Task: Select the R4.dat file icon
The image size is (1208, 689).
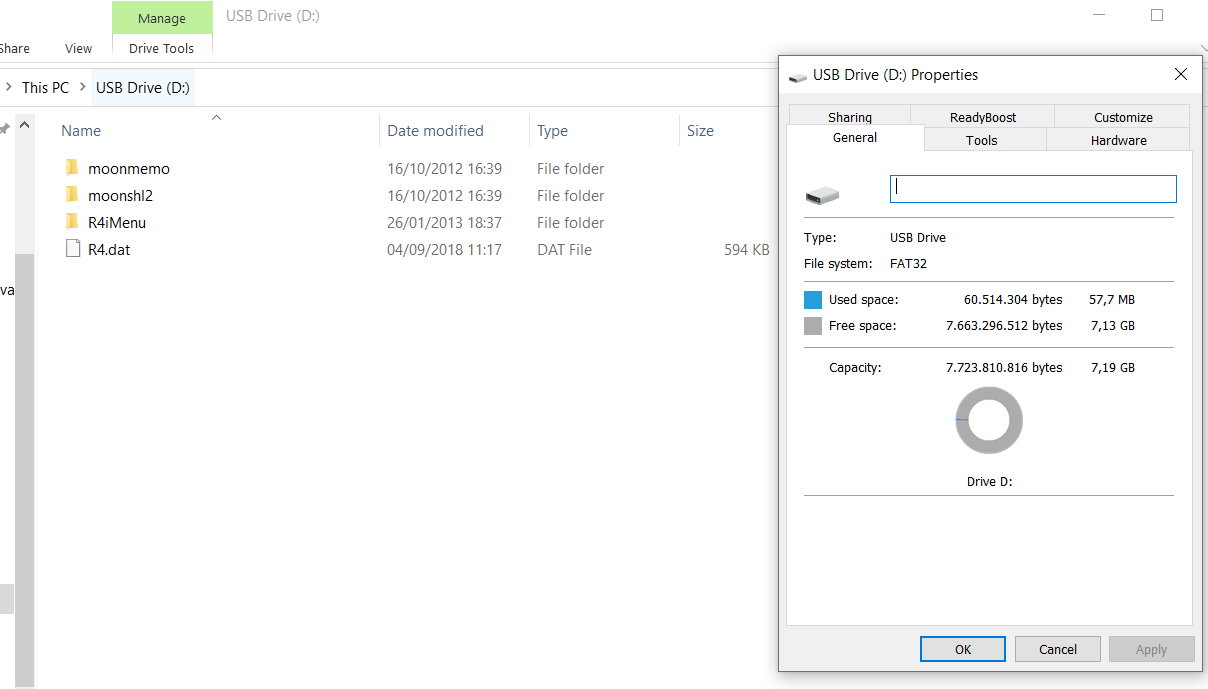Action: point(72,249)
